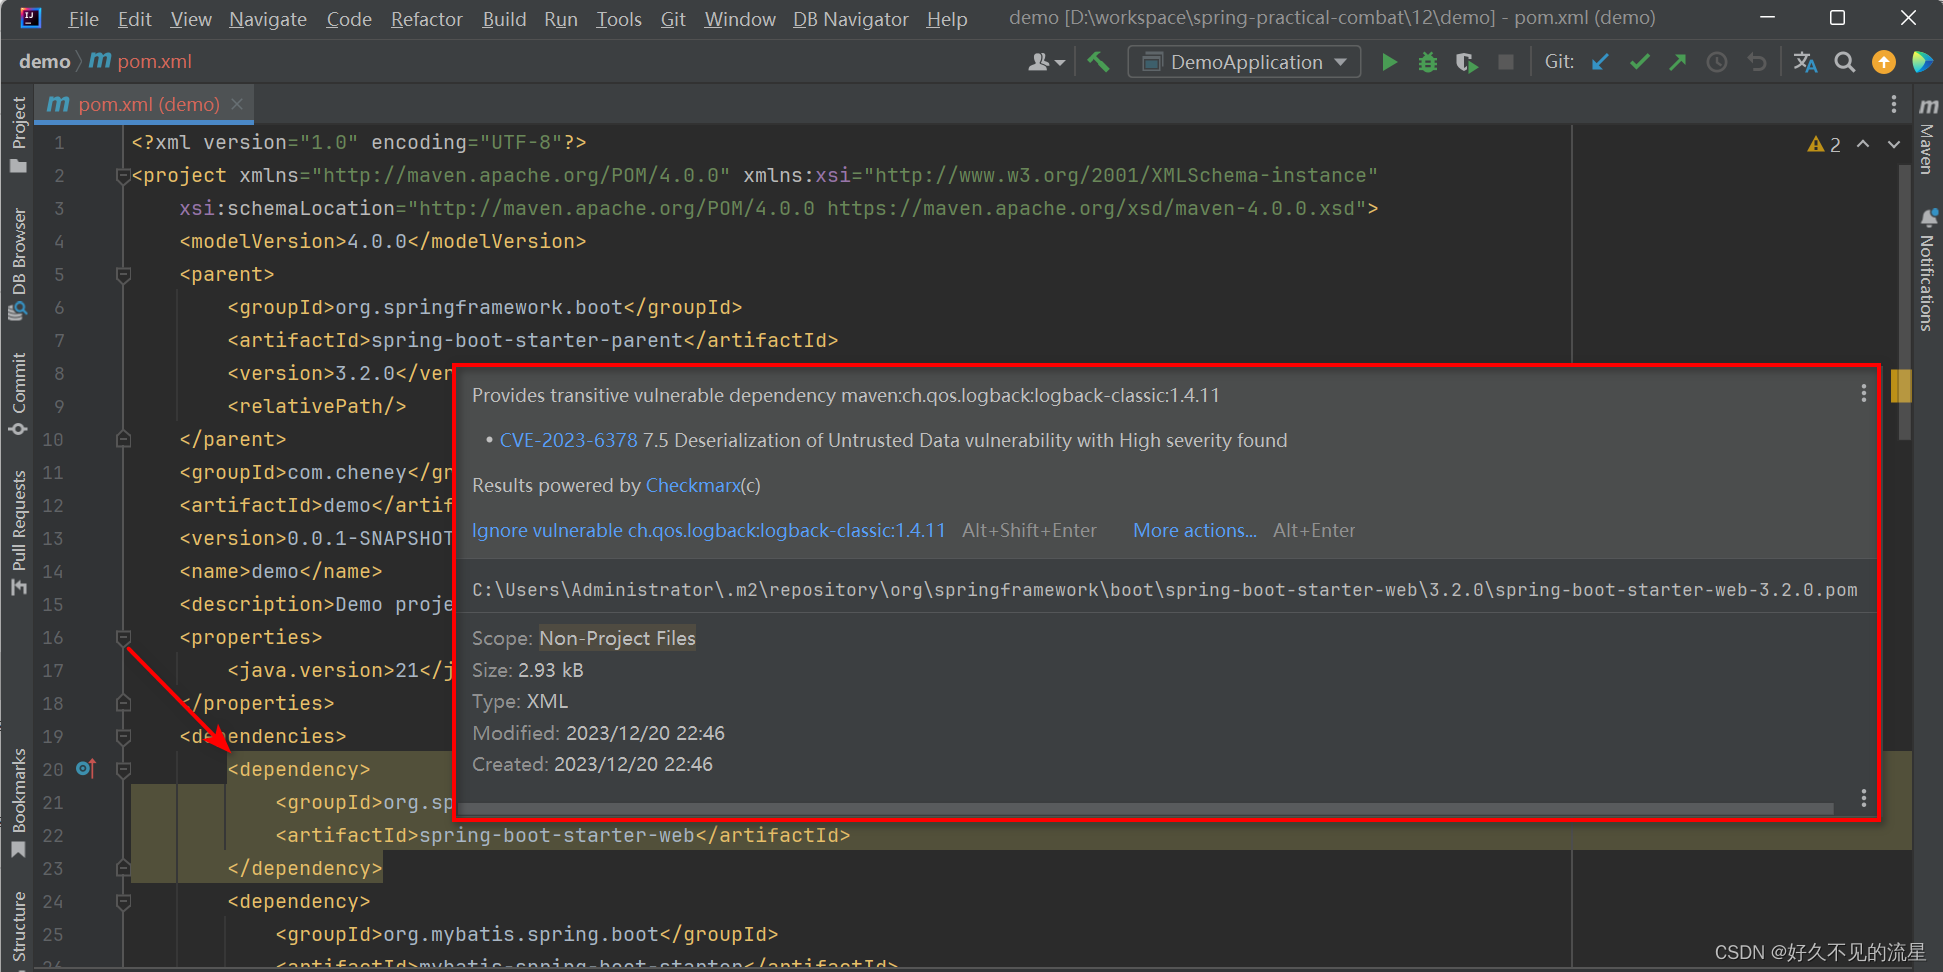Collapse the parent tag fold on line 5

pos(123,274)
